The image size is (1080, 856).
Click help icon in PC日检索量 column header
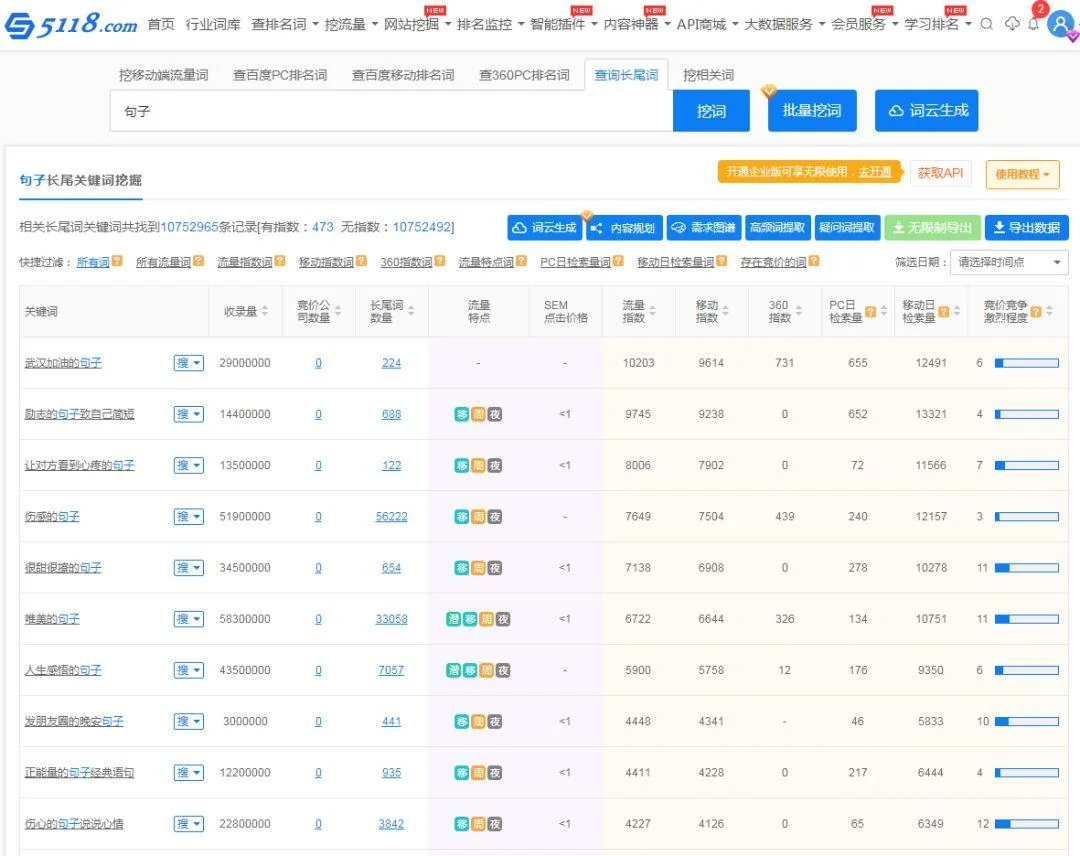point(870,311)
